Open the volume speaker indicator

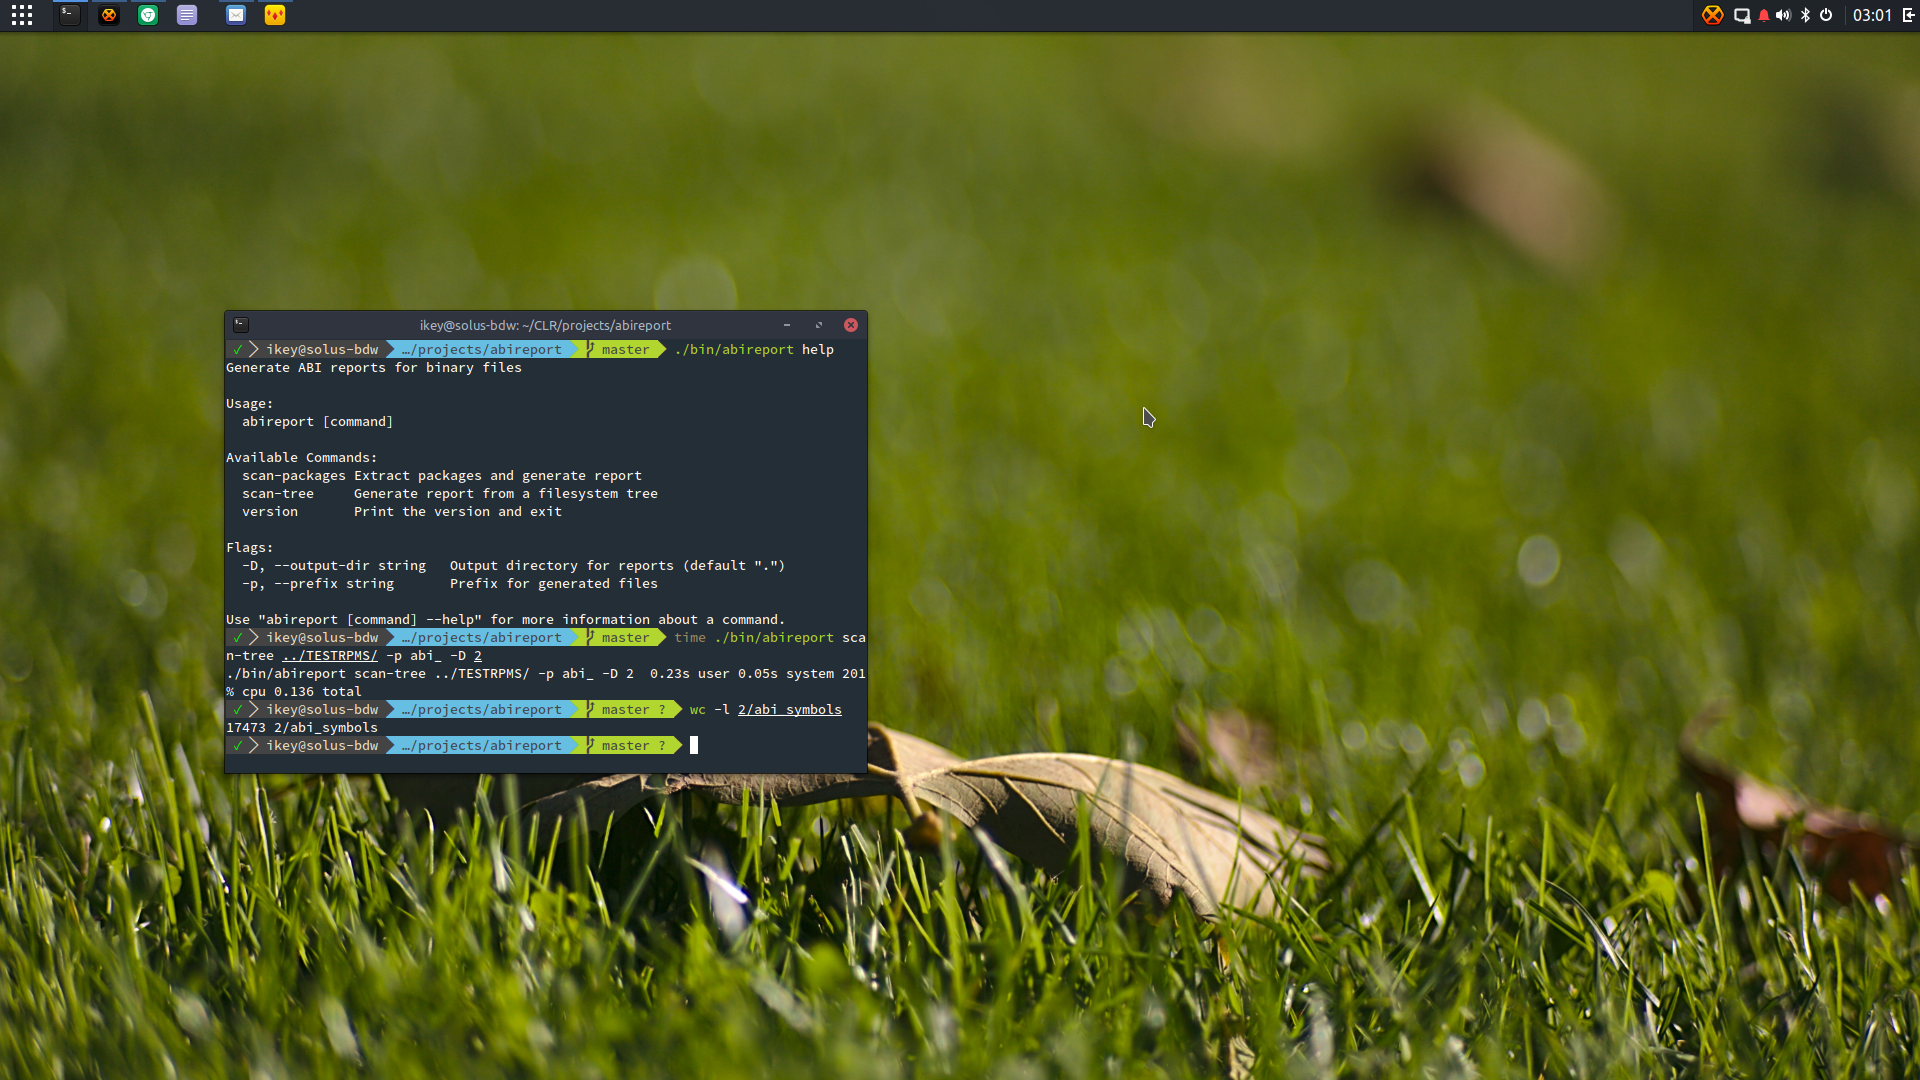(1783, 15)
